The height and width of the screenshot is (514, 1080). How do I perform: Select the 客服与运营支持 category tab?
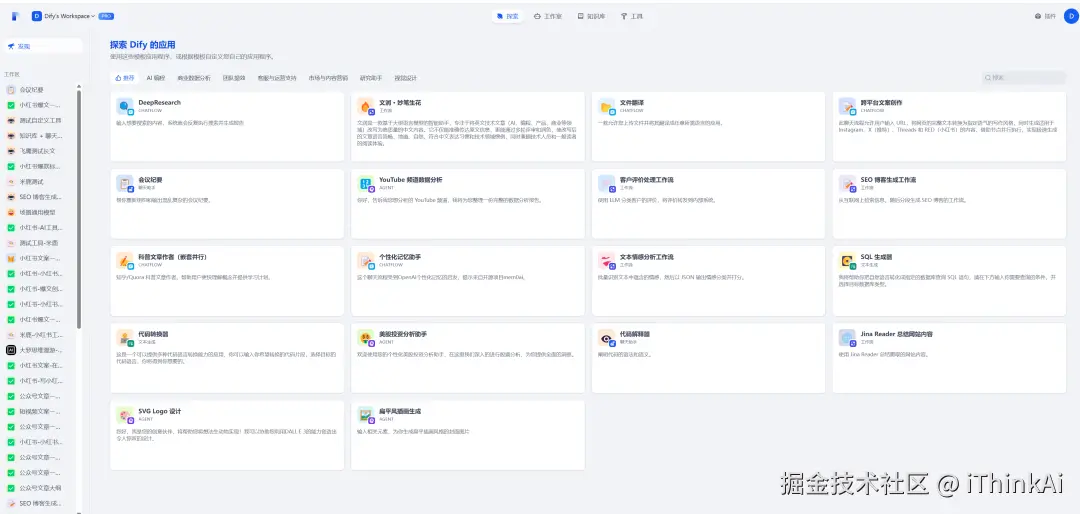click(277, 78)
